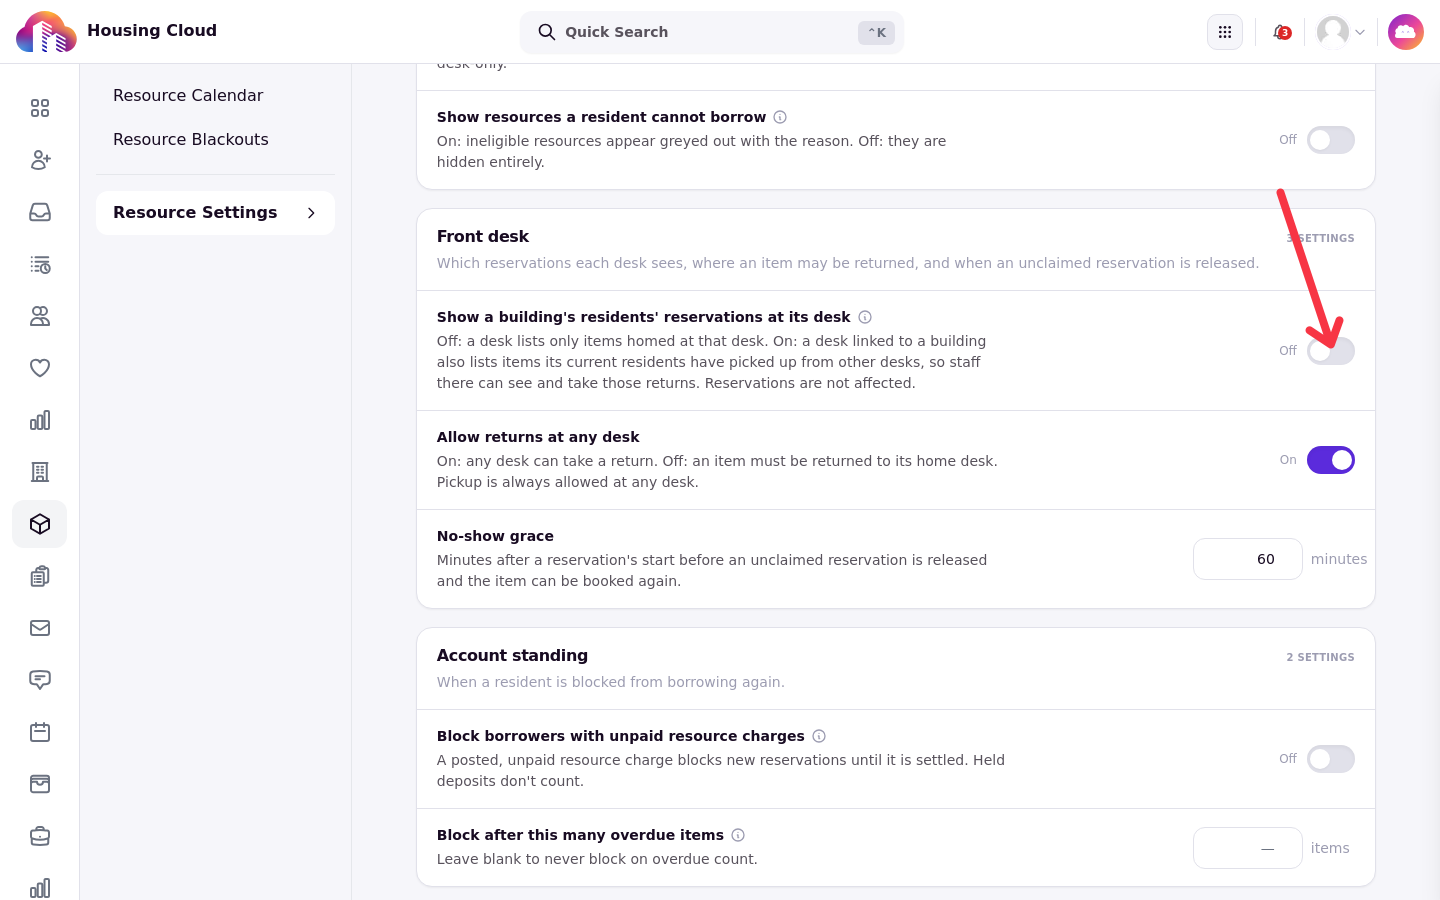The image size is (1440, 900).
Task: Open the inbox tray icon in sidebar
Action: (x=40, y=212)
